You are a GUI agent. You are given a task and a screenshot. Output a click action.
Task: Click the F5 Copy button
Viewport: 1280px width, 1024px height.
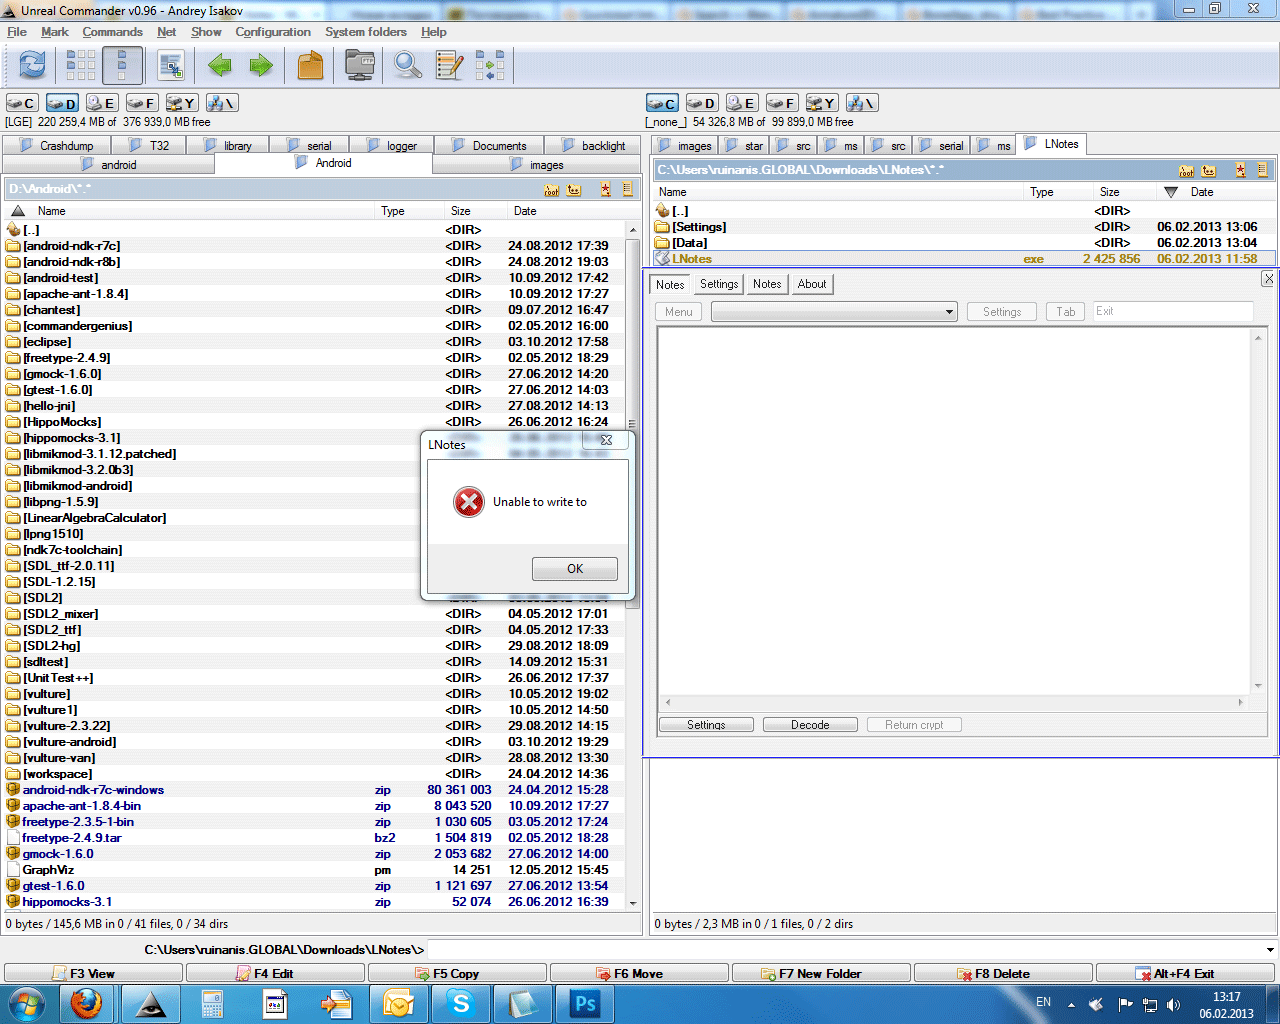pyautogui.click(x=458, y=973)
